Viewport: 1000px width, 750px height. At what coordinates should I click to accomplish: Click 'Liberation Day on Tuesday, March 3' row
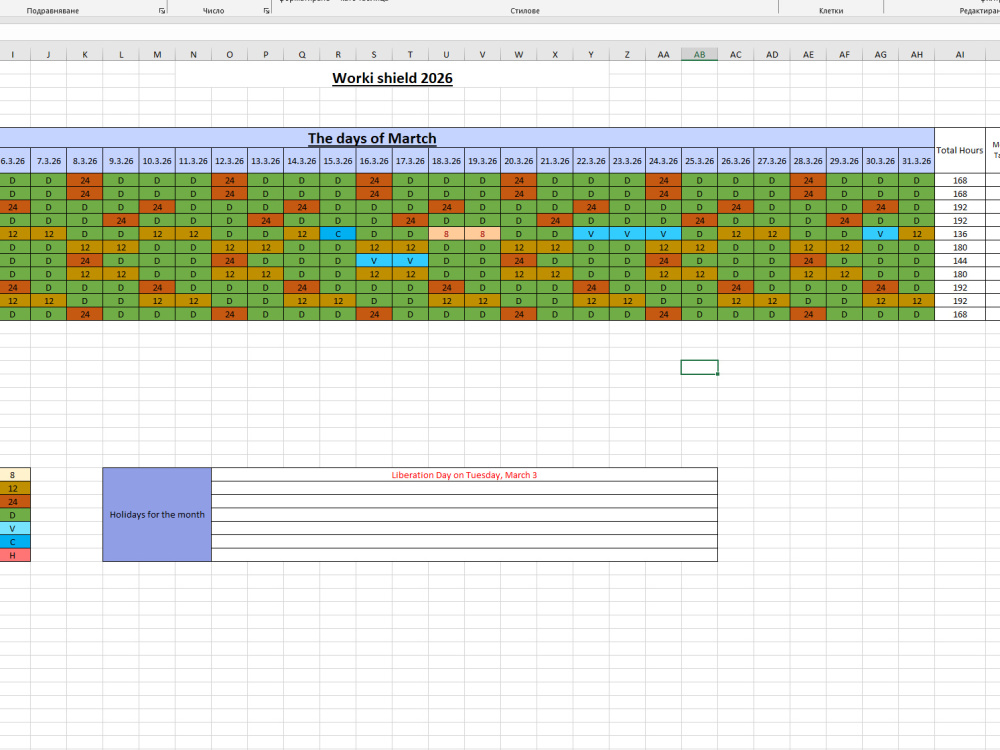[x=464, y=475]
